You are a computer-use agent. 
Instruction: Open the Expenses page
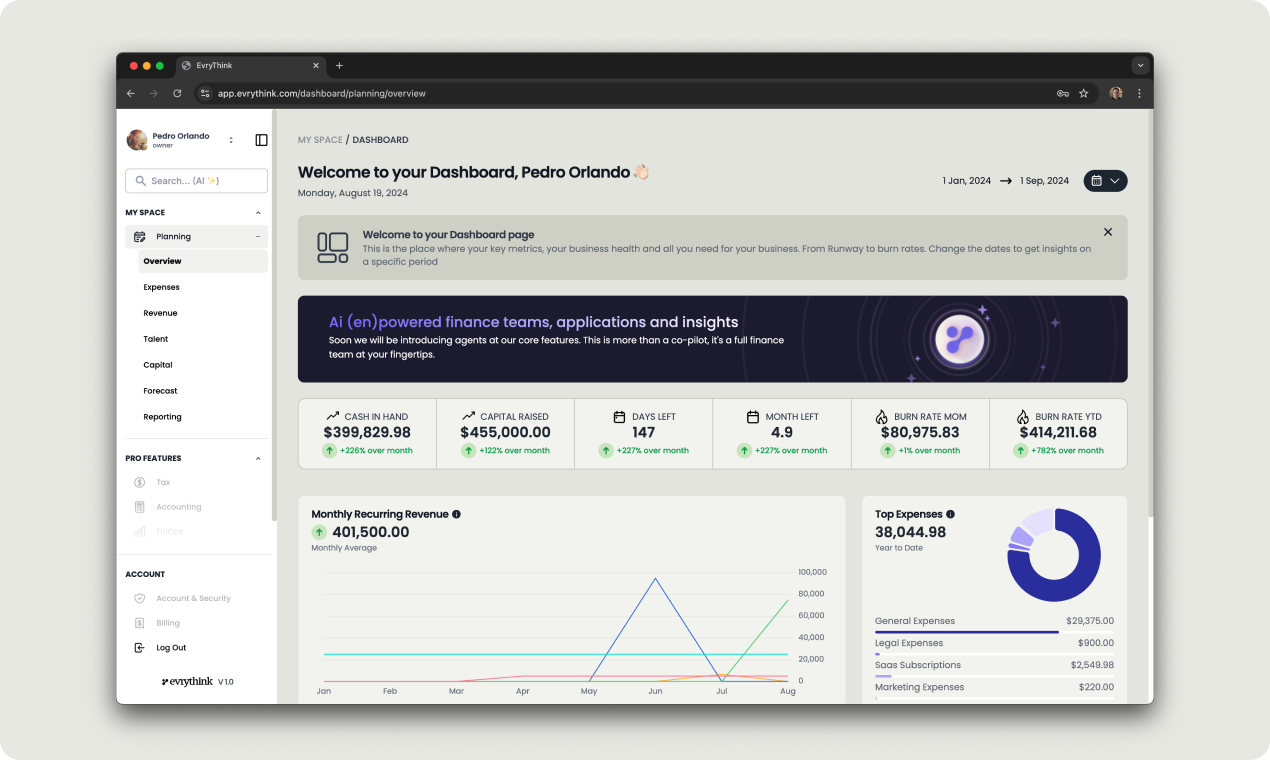point(161,287)
